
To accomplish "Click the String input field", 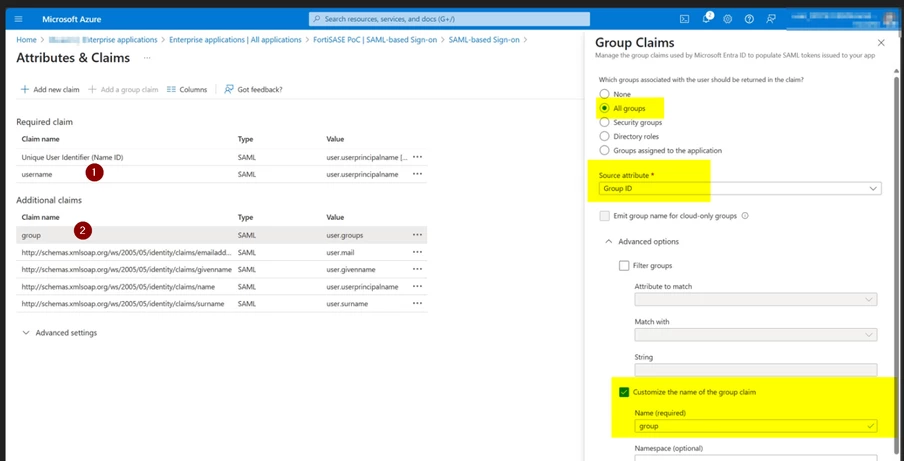I will (756, 370).
